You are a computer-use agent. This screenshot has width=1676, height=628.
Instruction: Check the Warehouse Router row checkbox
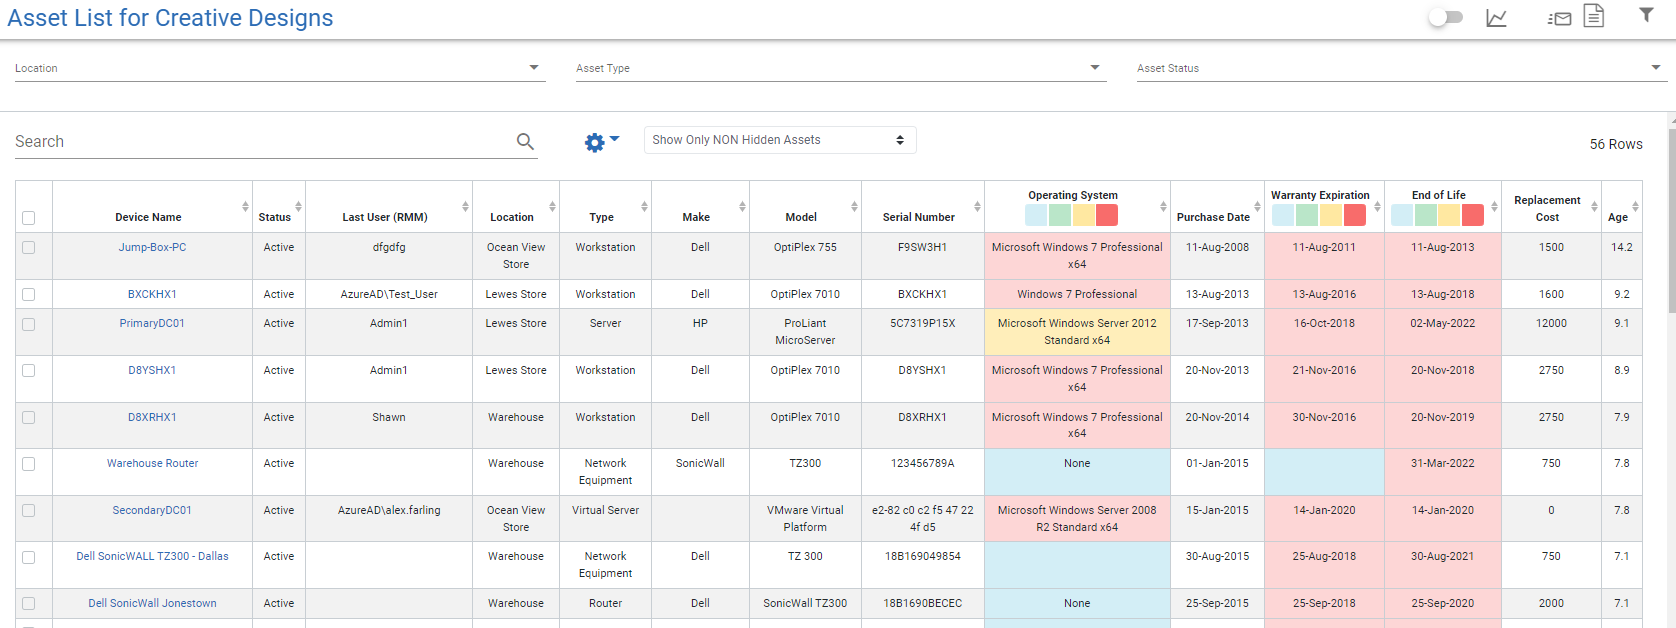click(29, 464)
